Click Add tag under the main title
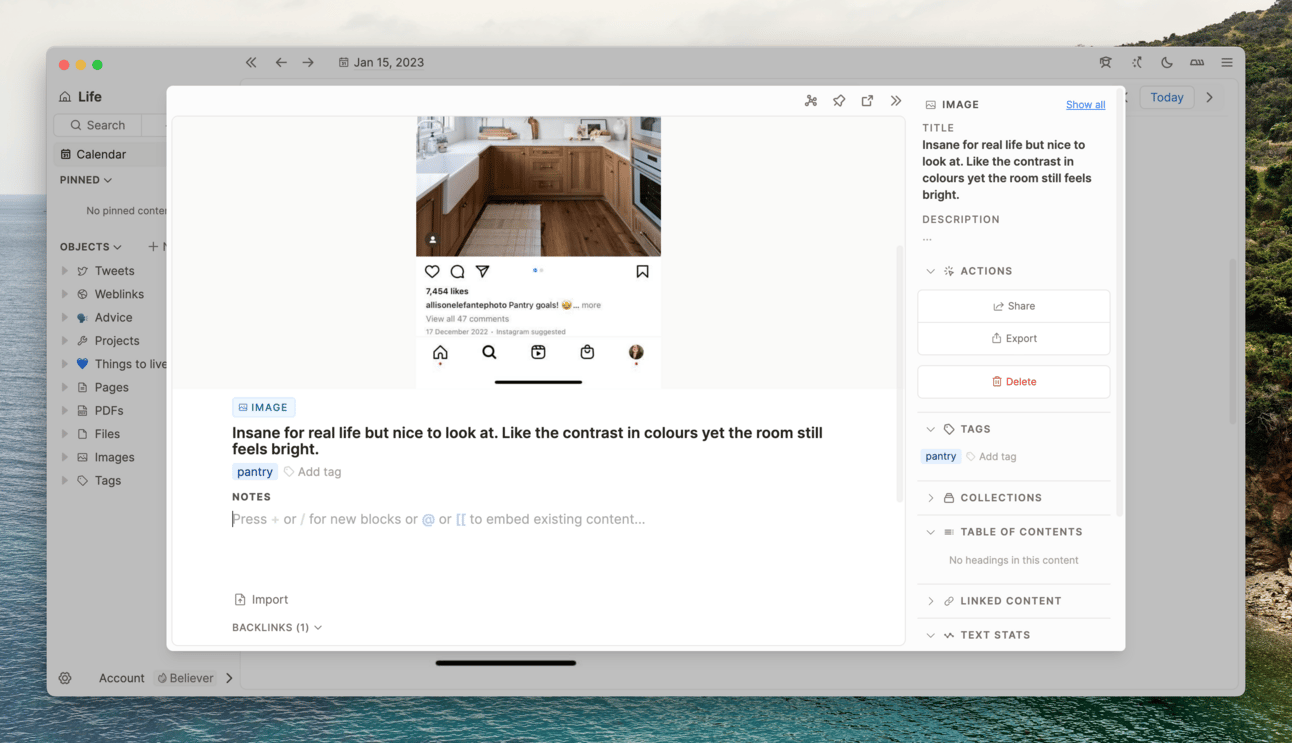Viewport: 1292px width, 743px height. [x=313, y=472]
